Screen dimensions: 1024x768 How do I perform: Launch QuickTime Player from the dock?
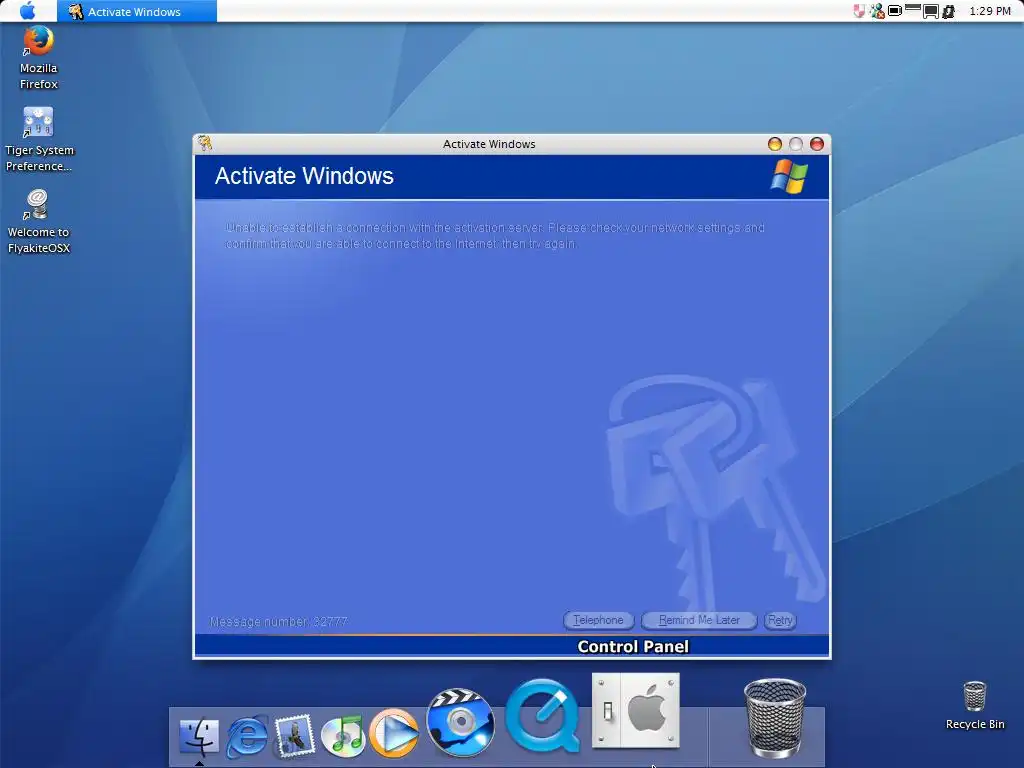[x=543, y=716]
